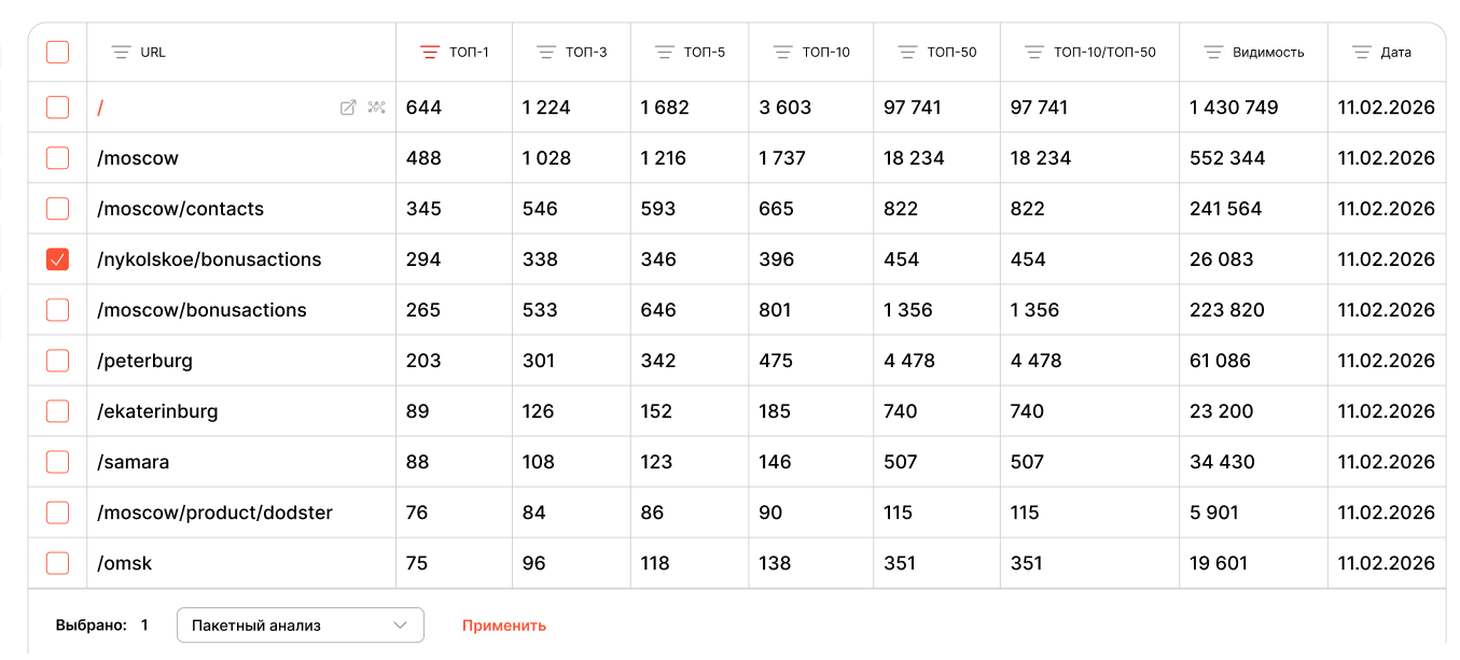This screenshot has width=1460, height=660.
Task: Check the box for /peterburg
Action: tap(58, 360)
